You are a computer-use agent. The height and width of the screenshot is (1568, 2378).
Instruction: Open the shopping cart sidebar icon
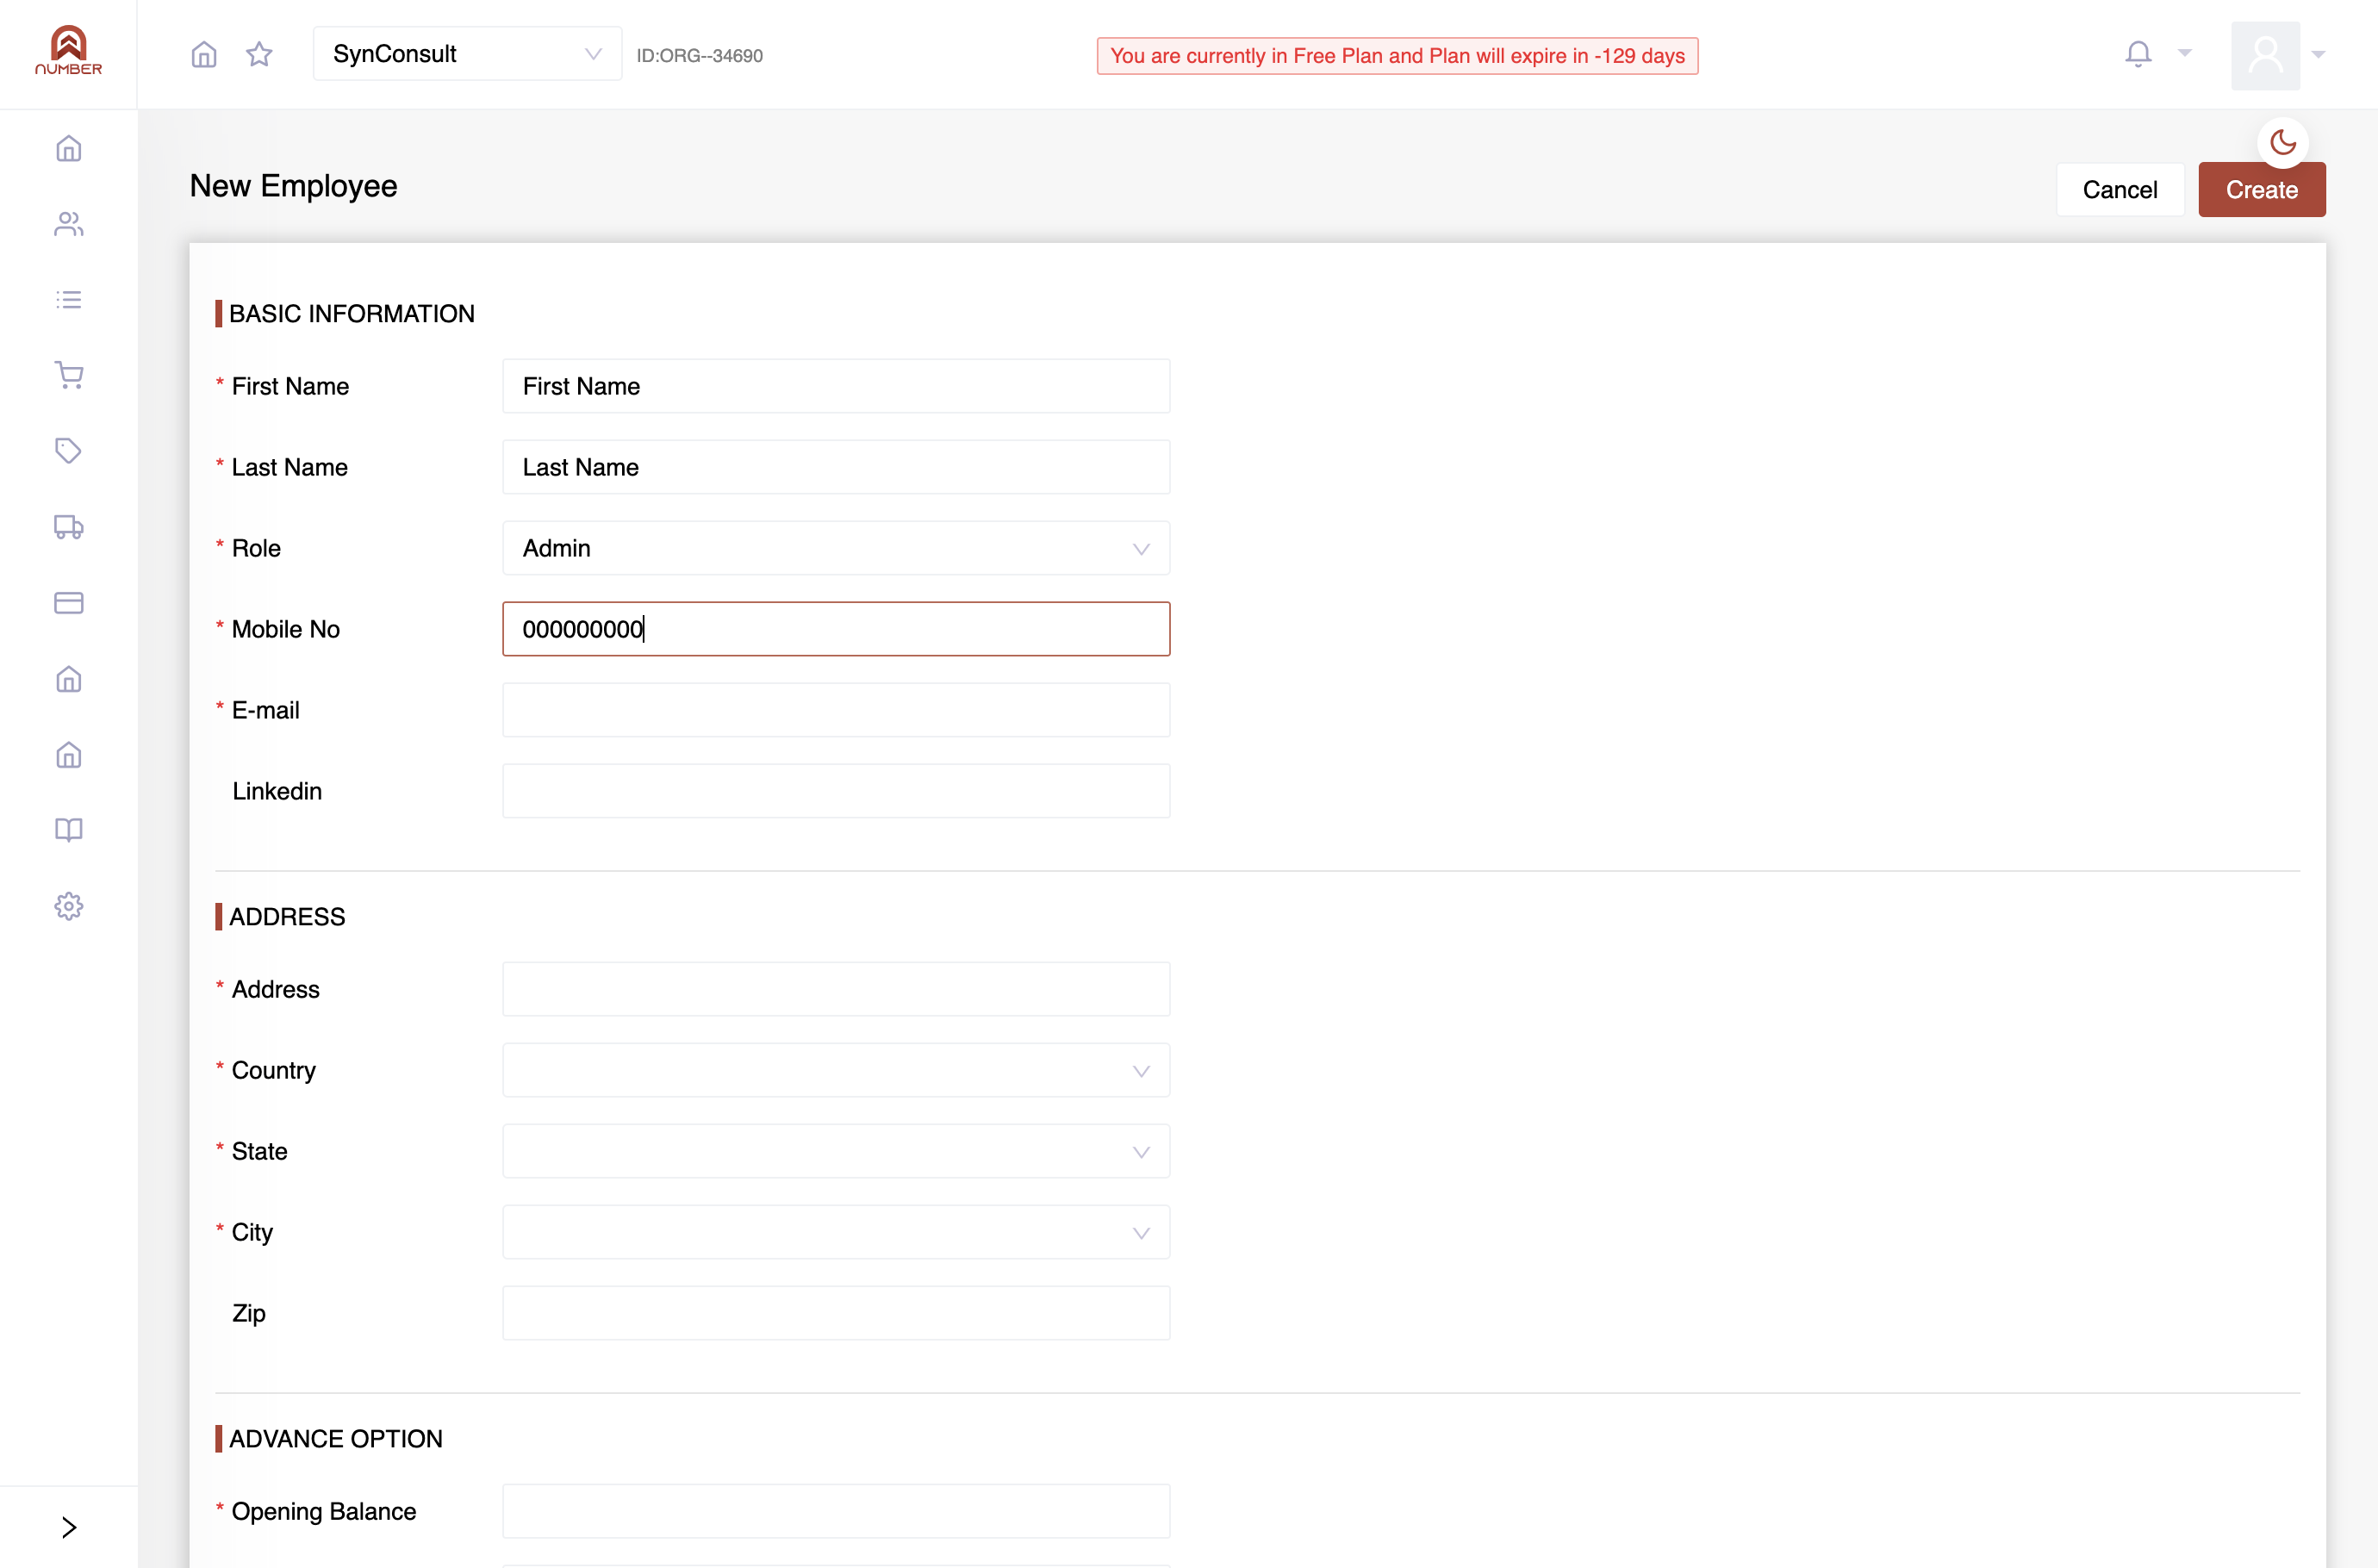69,375
